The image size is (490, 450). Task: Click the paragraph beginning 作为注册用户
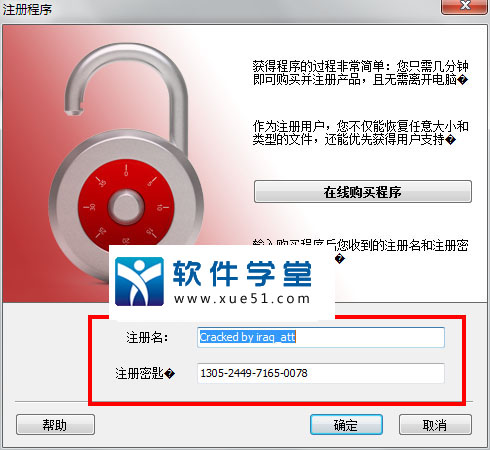361,133
